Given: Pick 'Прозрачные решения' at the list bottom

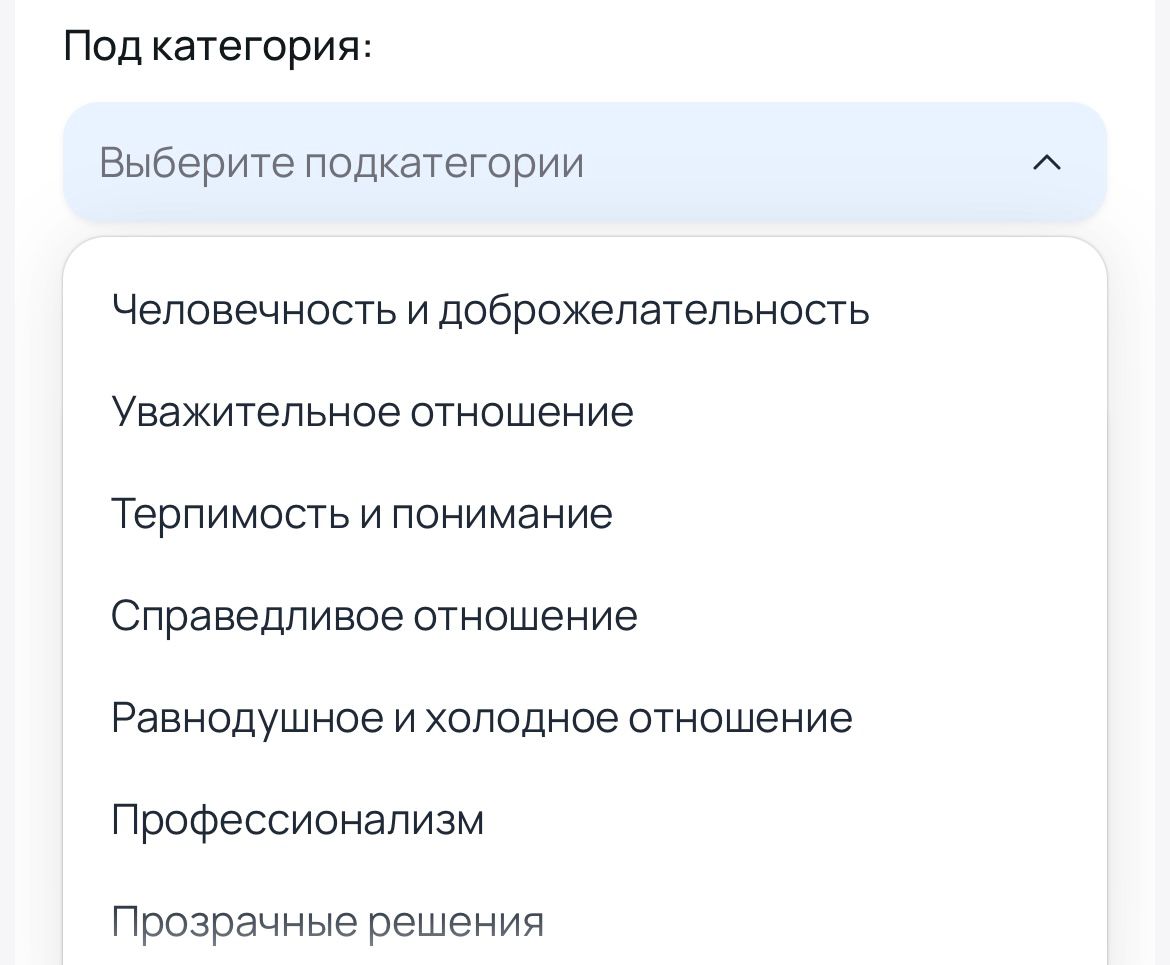Looking at the screenshot, I should point(327,921).
